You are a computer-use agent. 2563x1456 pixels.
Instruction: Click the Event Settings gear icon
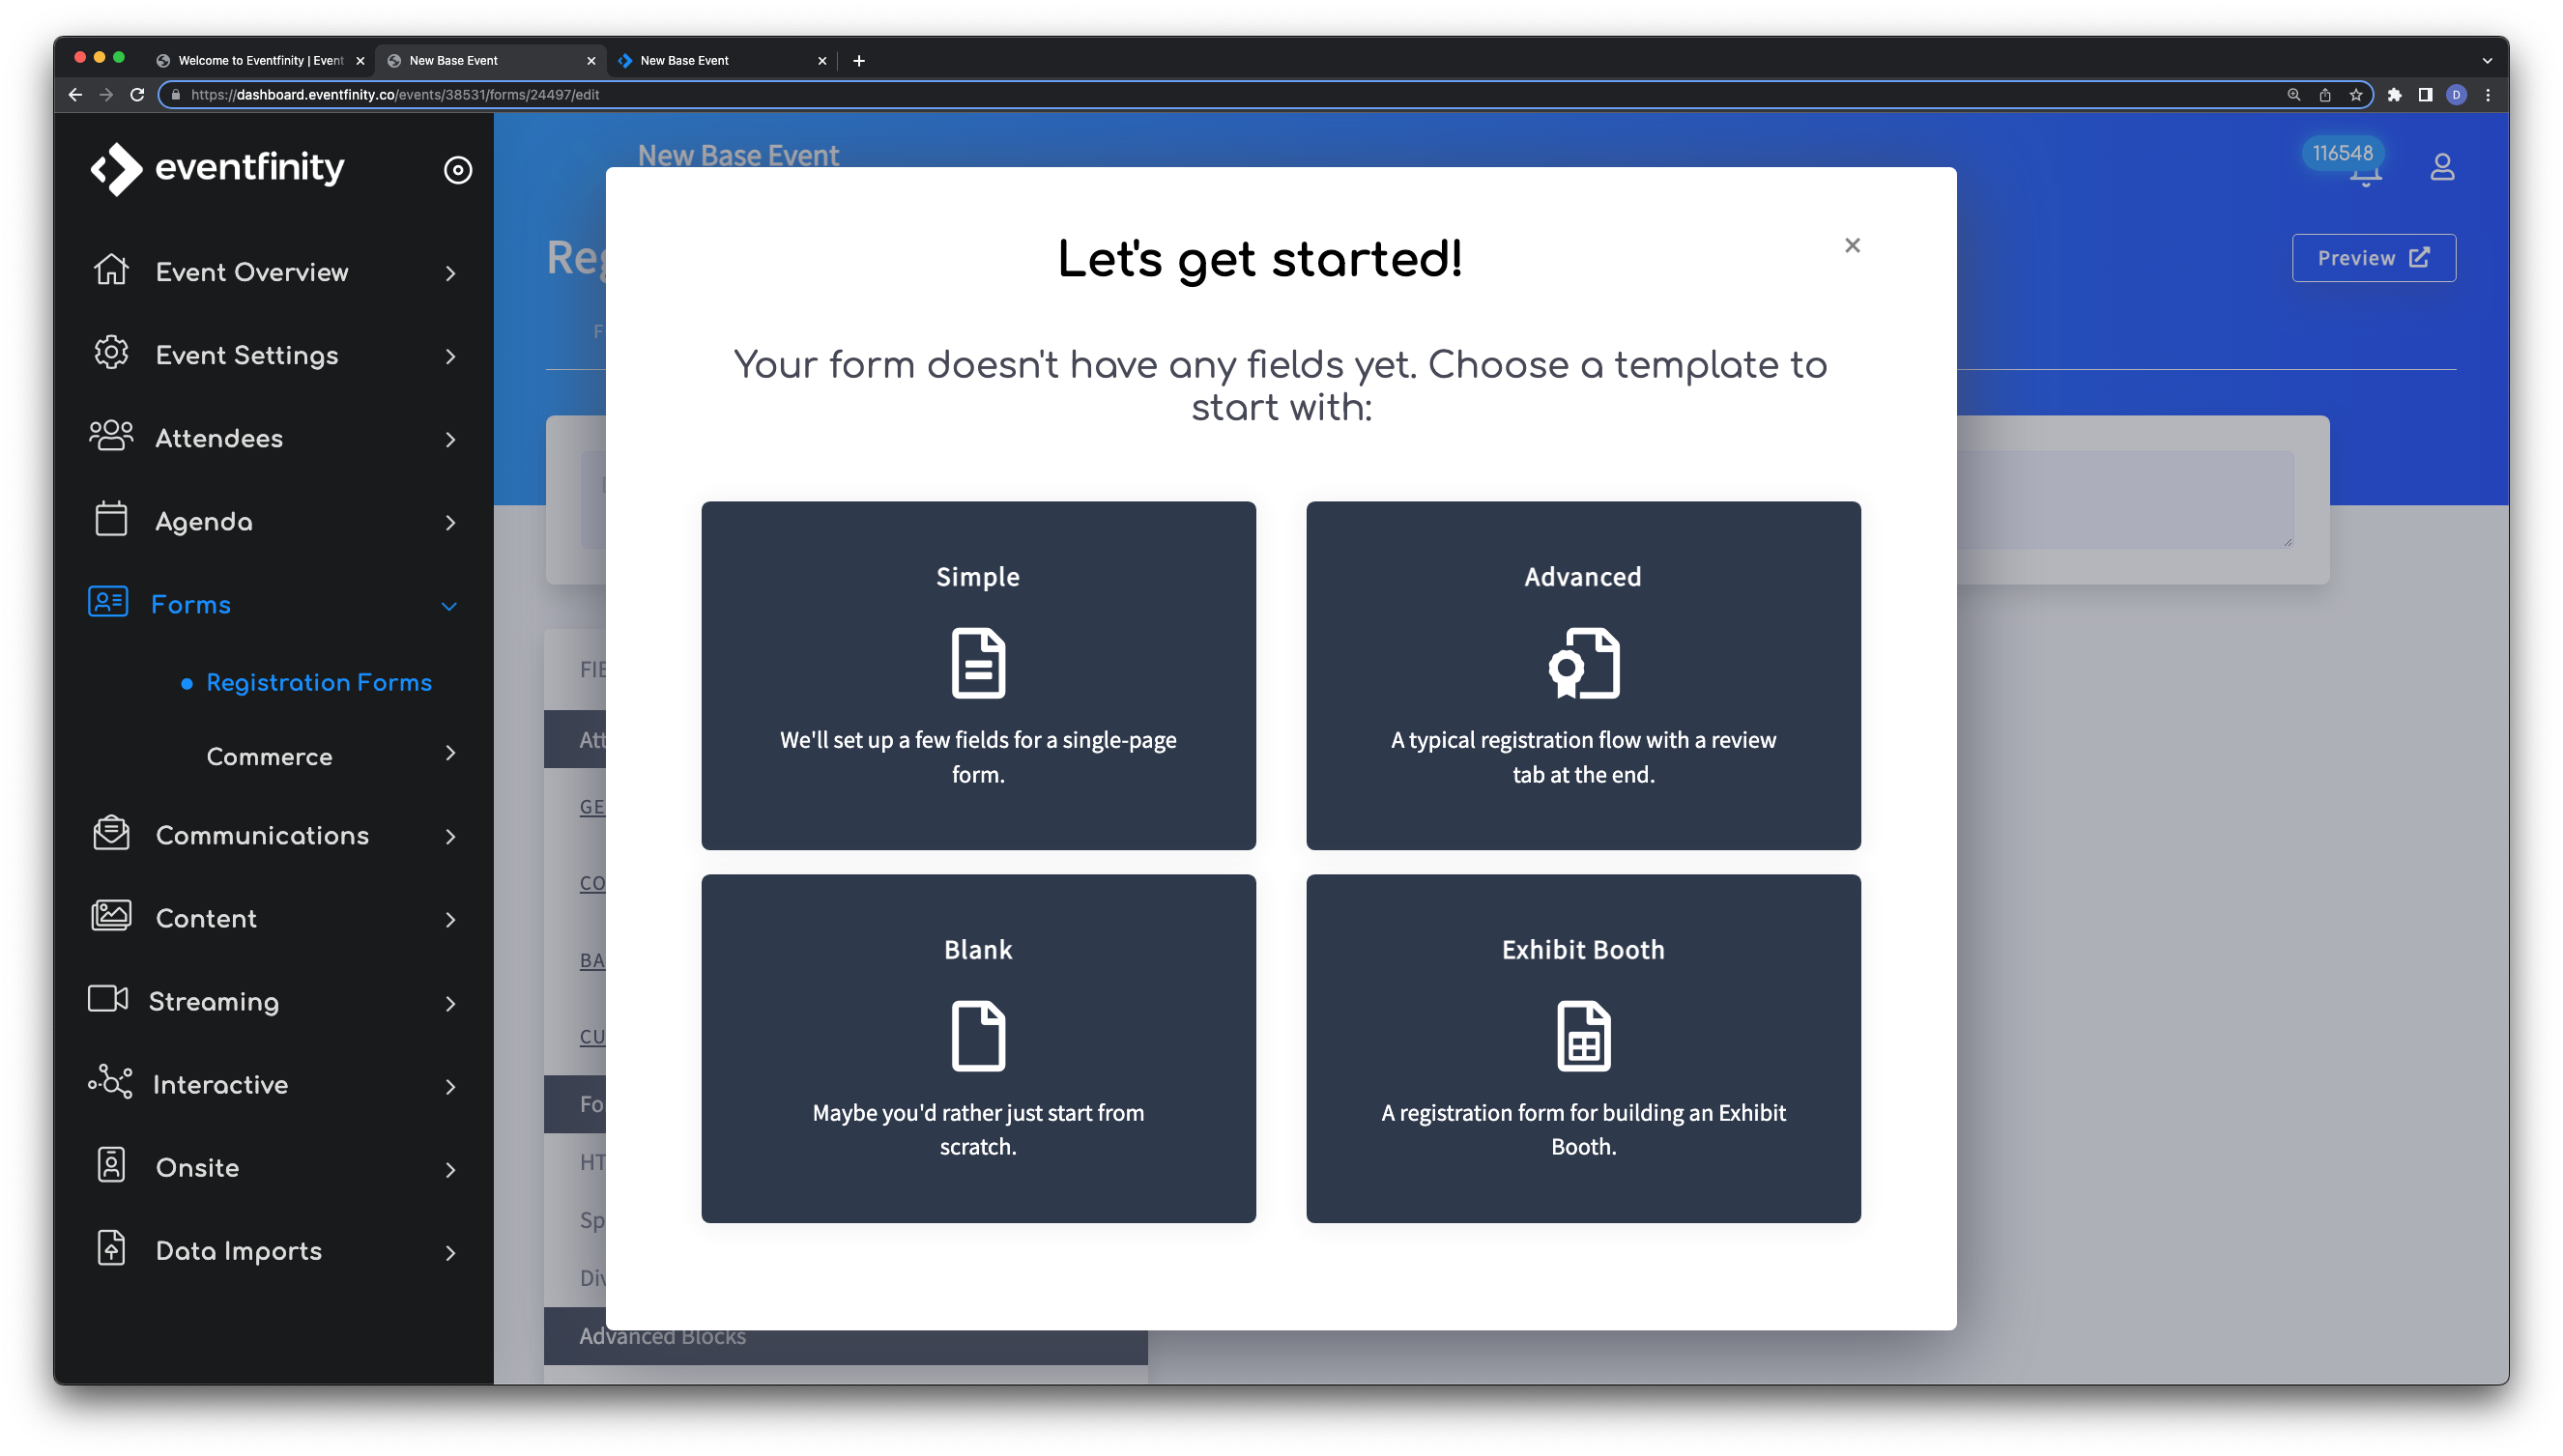pyautogui.click(x=111, y=353)
